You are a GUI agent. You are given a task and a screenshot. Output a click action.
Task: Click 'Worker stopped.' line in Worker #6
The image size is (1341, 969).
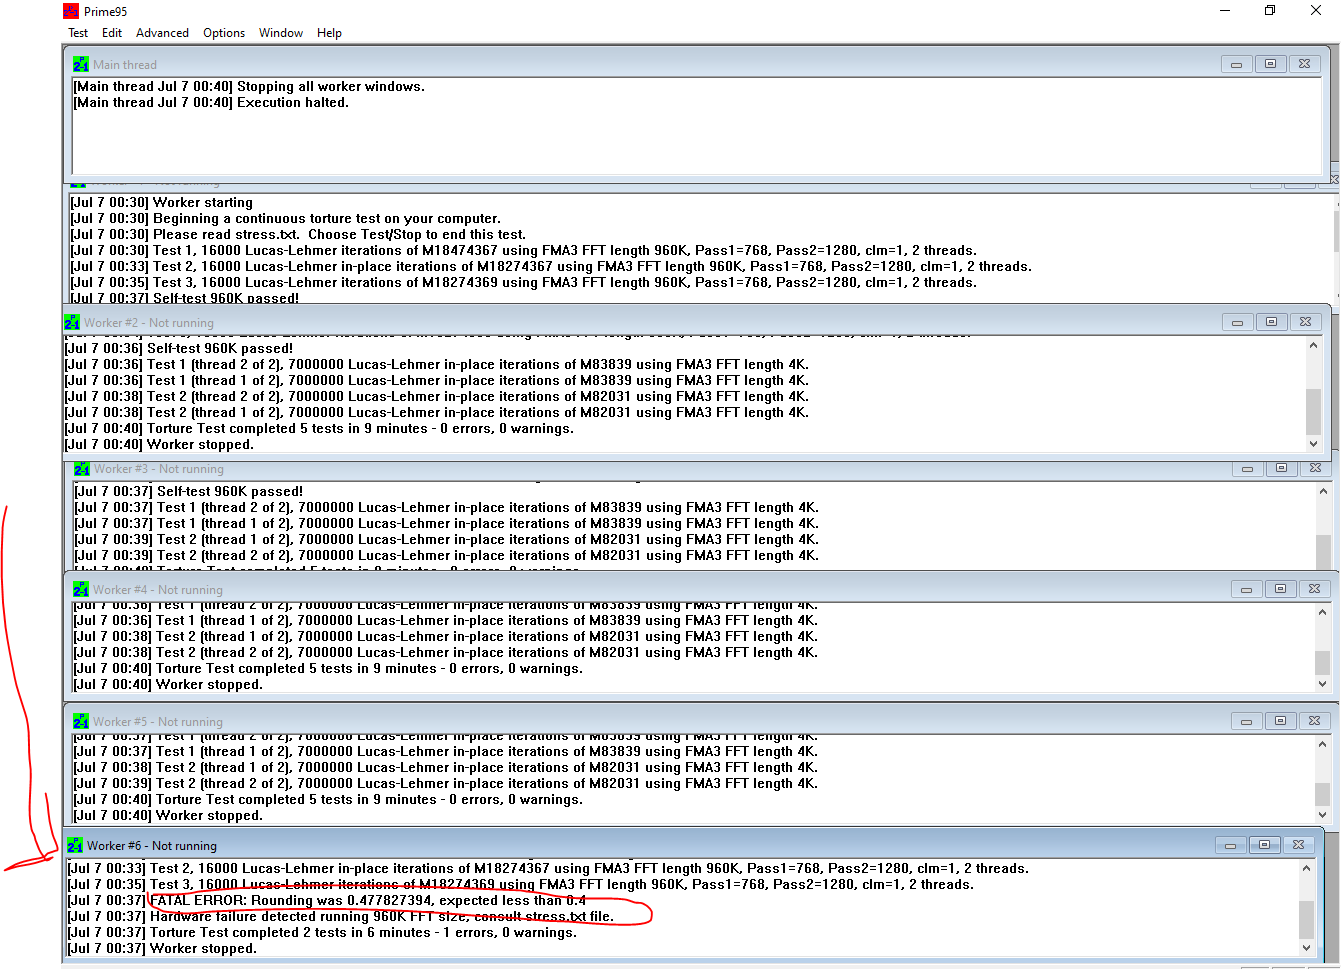click(162, 949)
